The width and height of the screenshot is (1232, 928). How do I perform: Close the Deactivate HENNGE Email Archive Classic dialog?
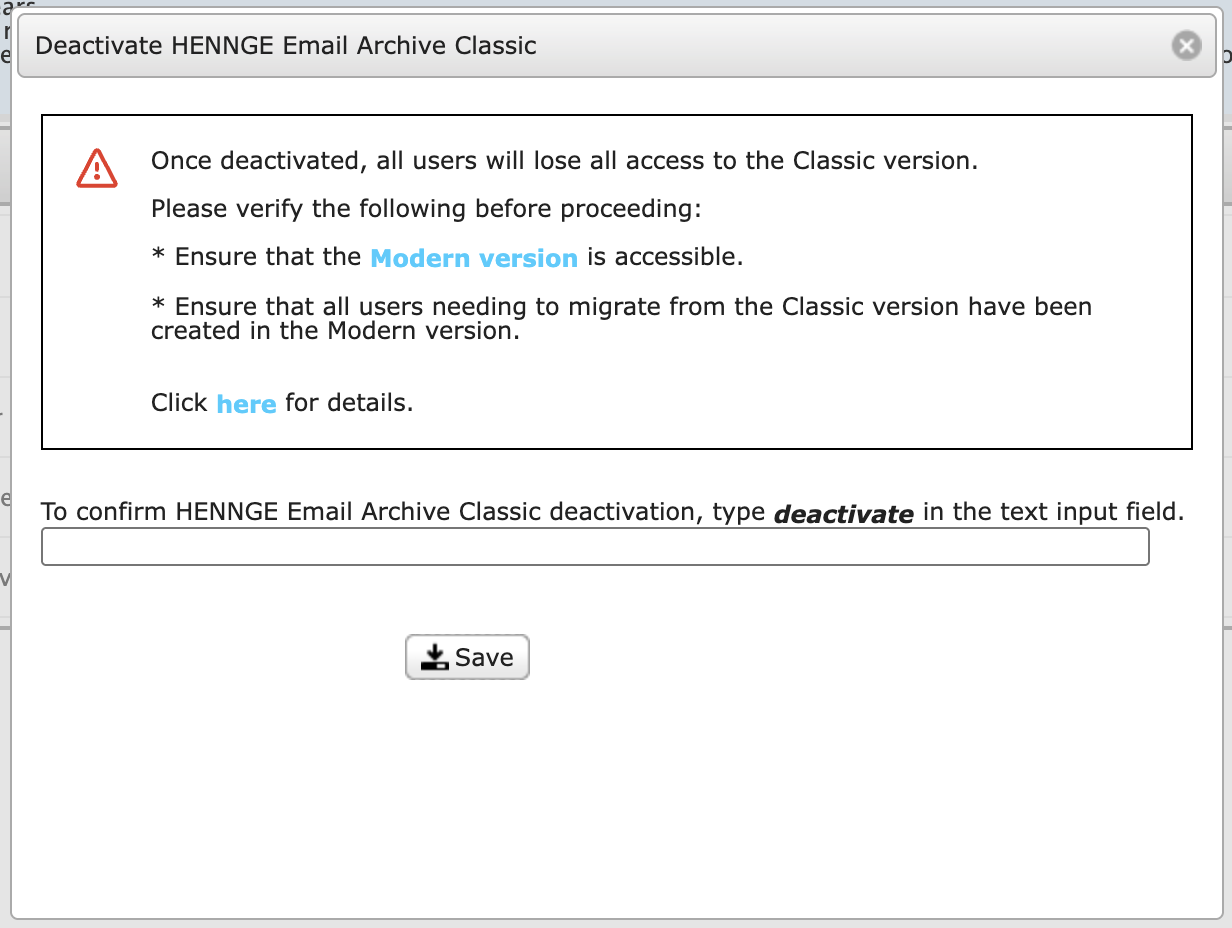click(x=1186, y=46)
